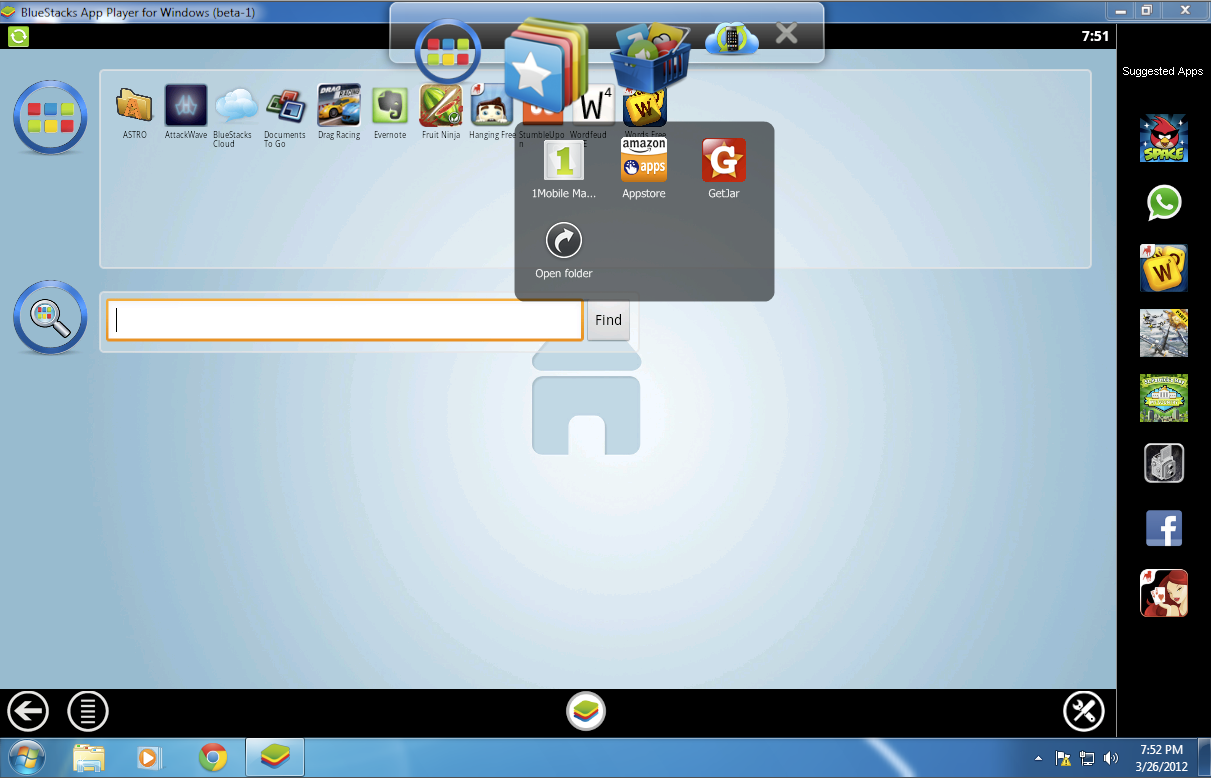The image size is (1211, 778).
Task: Open the ASTRO file manager
Action: pyautogui.click(x=134, y=105)
